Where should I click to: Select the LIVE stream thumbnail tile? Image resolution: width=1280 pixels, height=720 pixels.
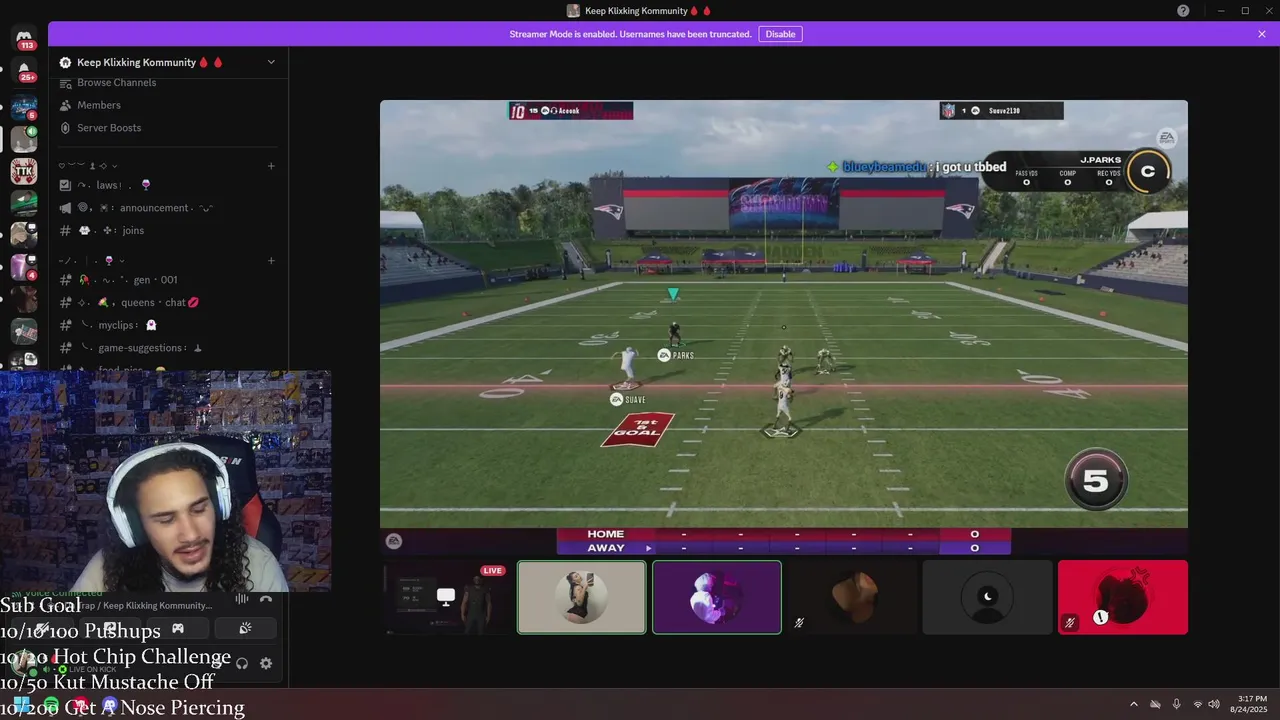point(446,597)
